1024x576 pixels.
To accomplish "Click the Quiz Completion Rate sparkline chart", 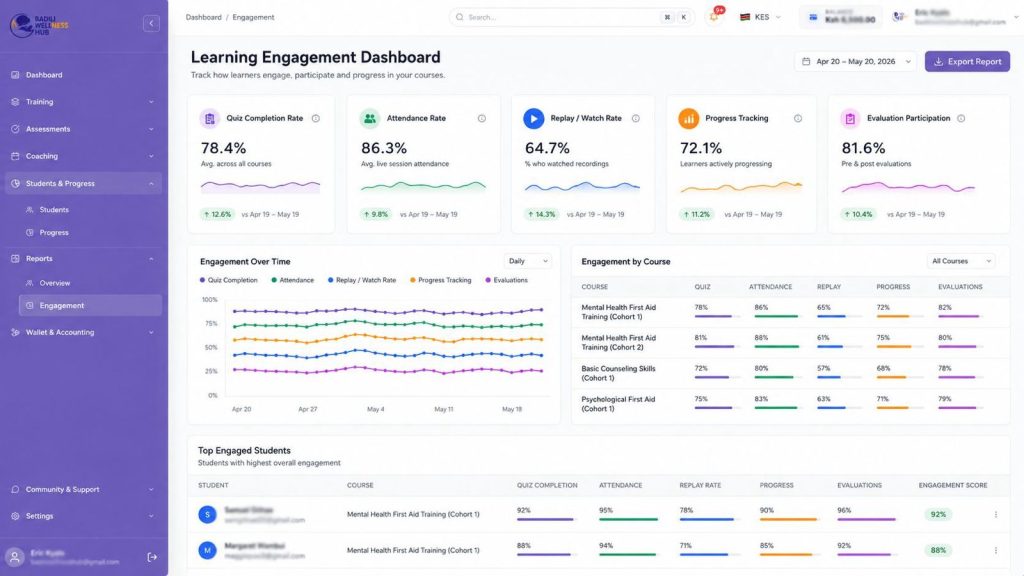I will pyautogui.click(x=261, y=187).
